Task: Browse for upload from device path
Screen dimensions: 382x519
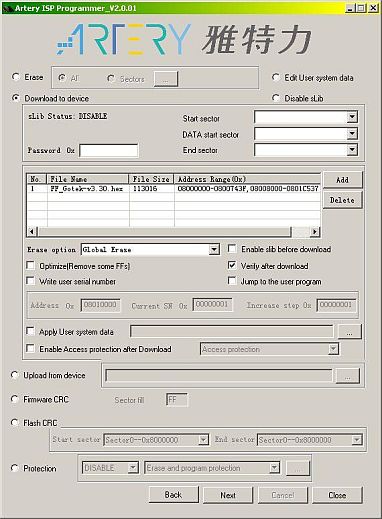Action: [x=348, y=376]
